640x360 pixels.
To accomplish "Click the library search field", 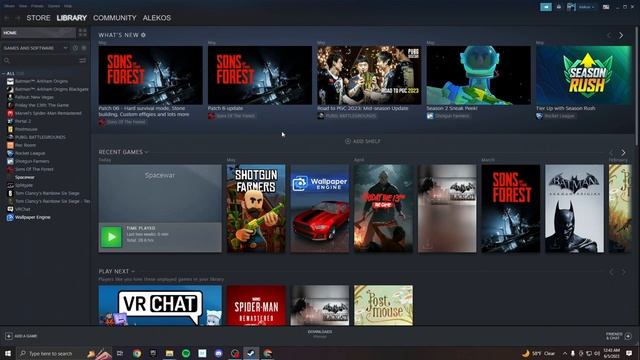I will [39, 60].
